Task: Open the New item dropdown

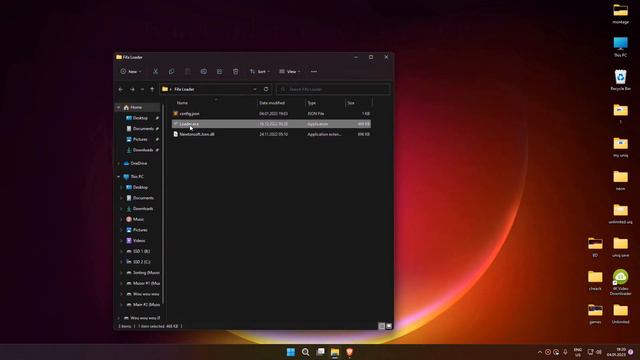Action: 131,71
